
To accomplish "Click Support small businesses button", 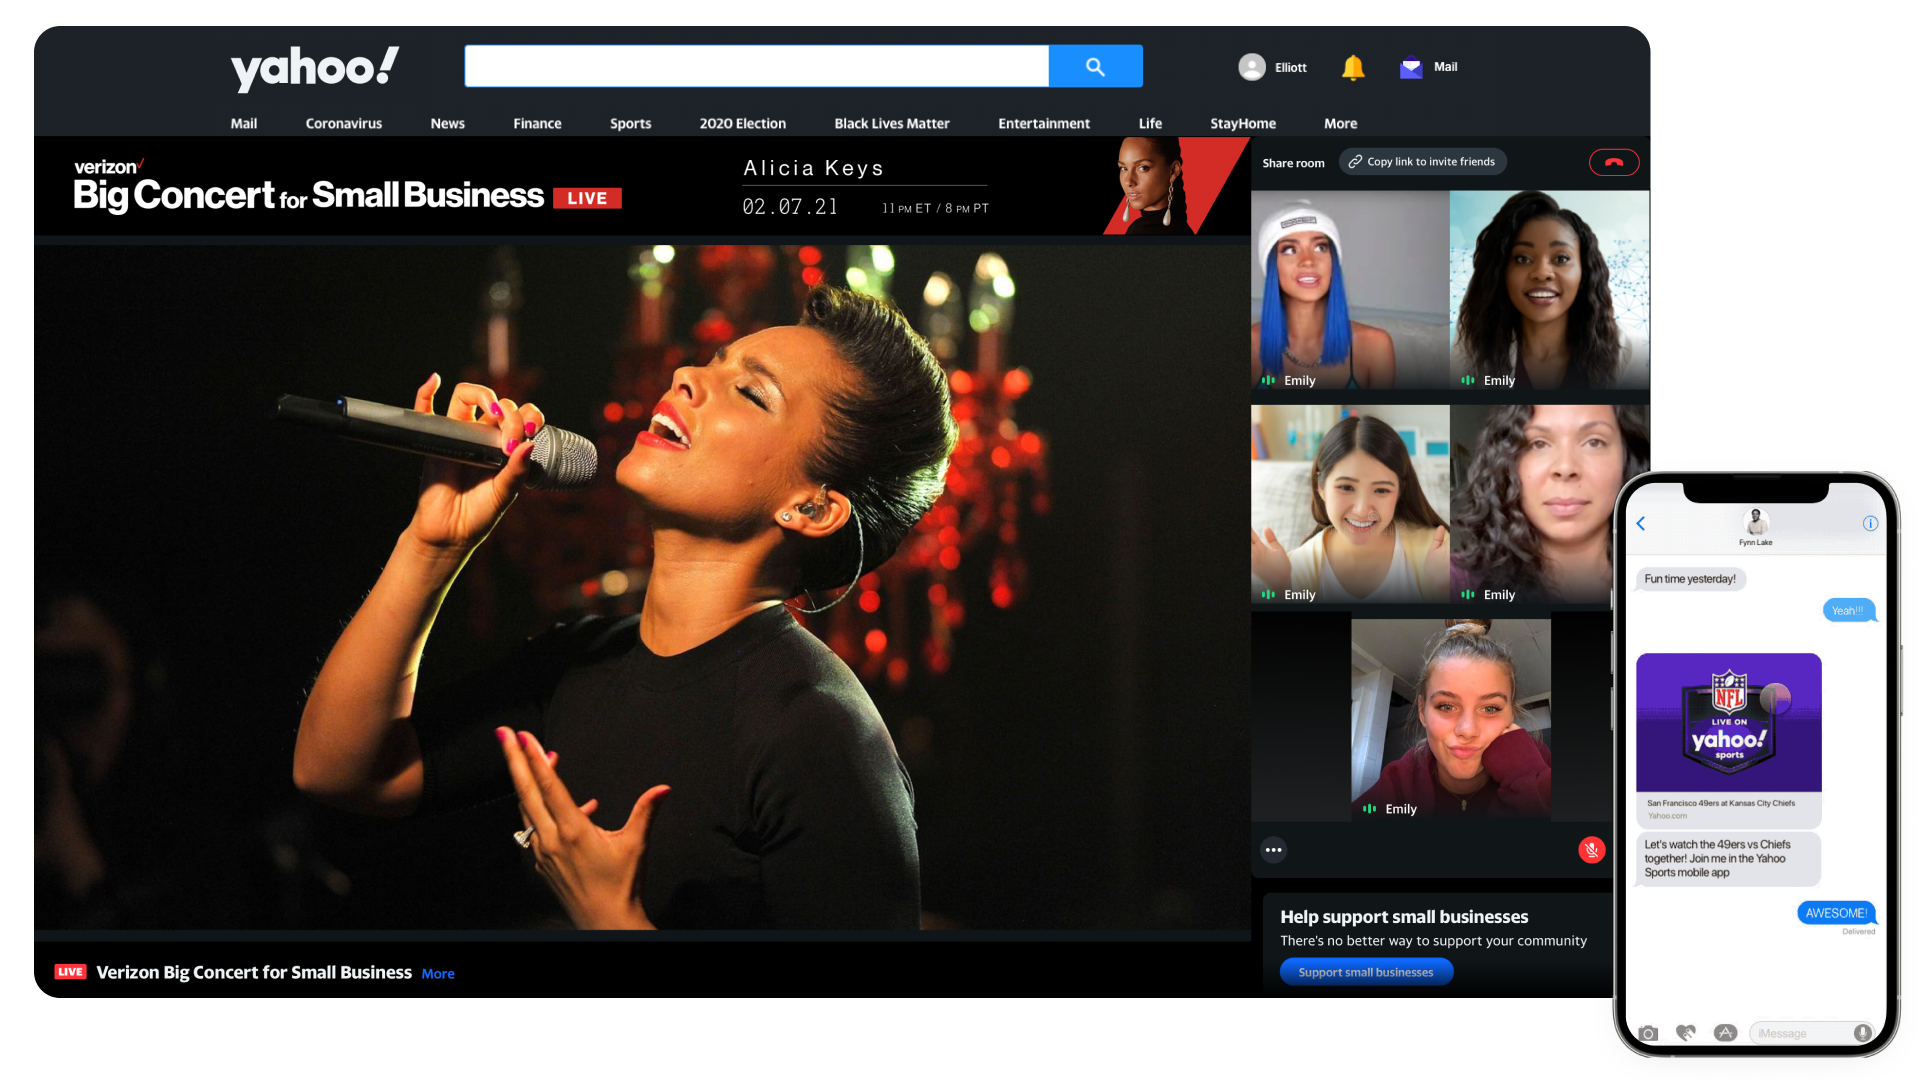I will (x=1365, y=972).
